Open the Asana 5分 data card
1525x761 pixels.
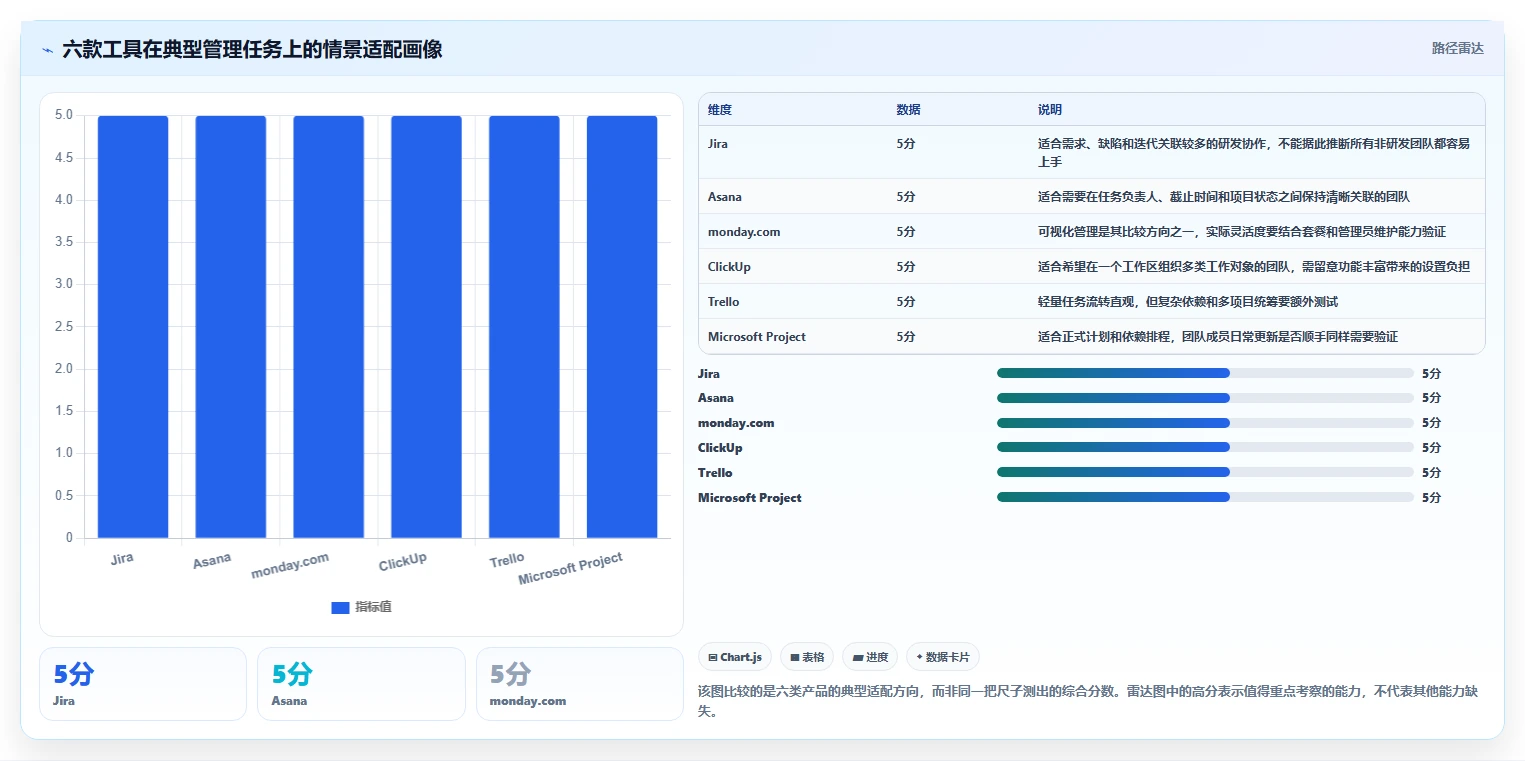pos(361,684)
